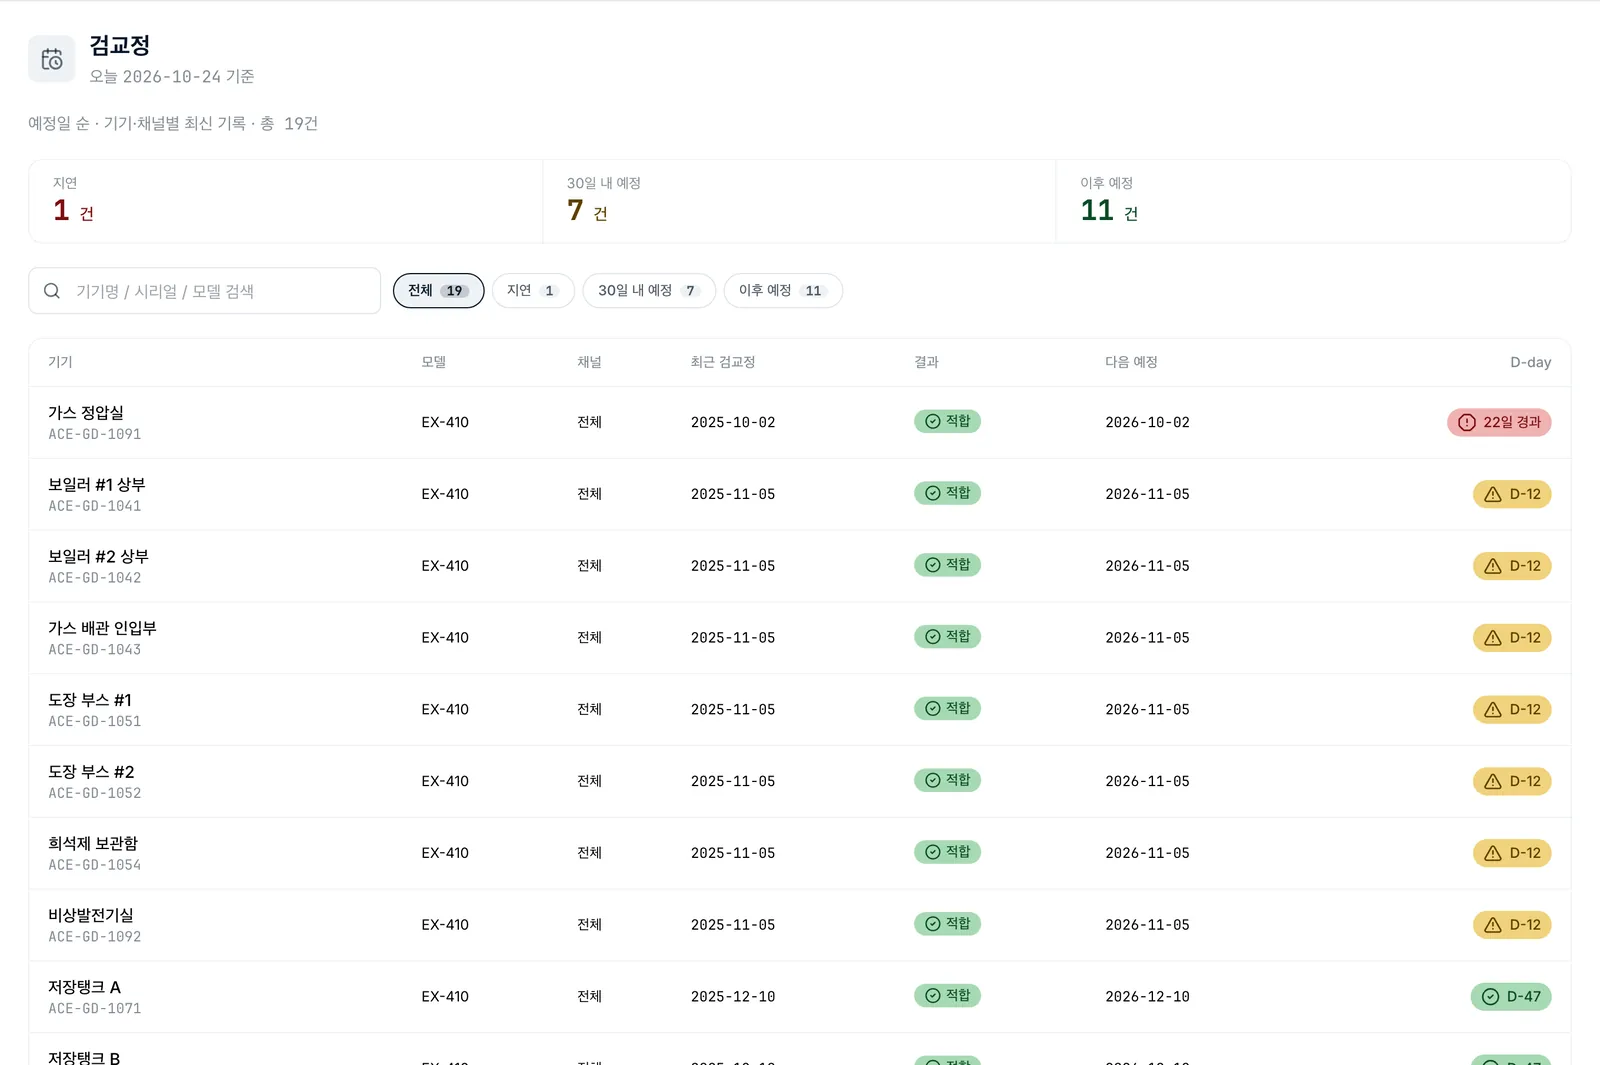Click the 모델 column header

[433, 362]
